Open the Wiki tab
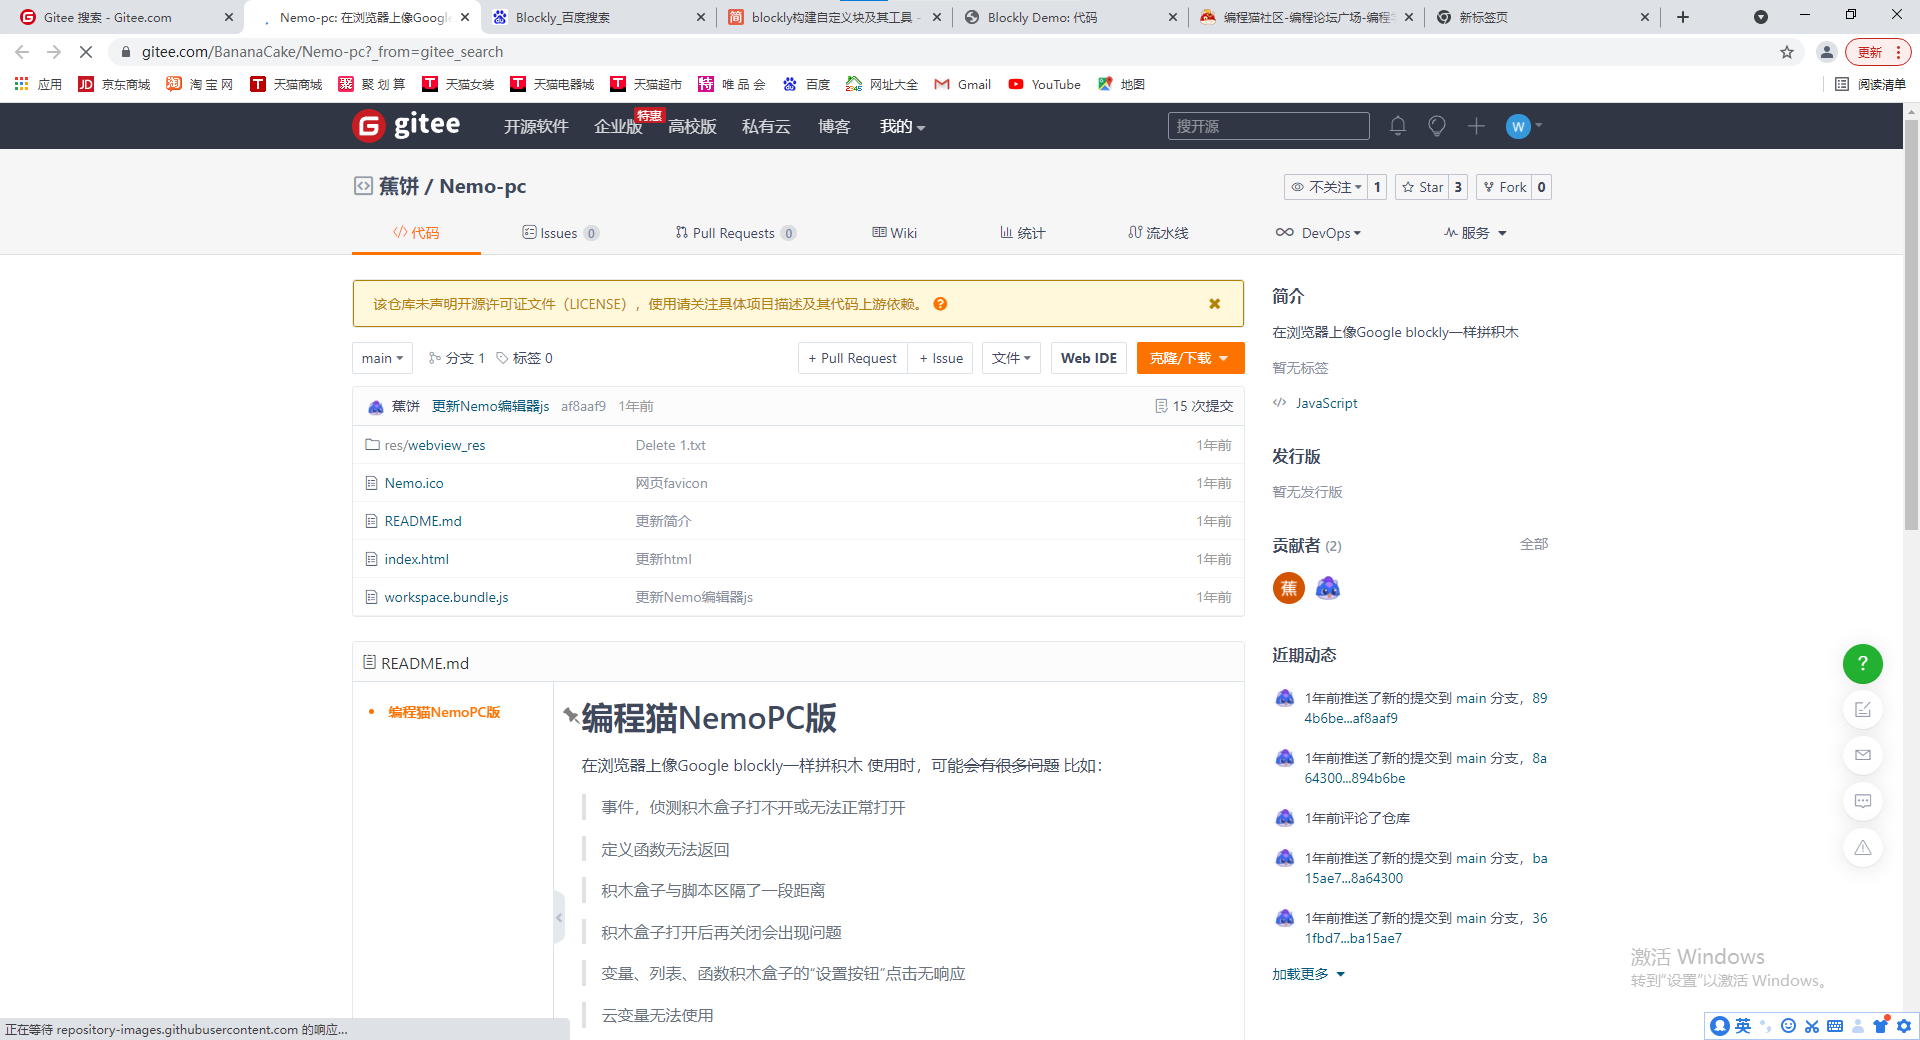 [x=894, y=233]
